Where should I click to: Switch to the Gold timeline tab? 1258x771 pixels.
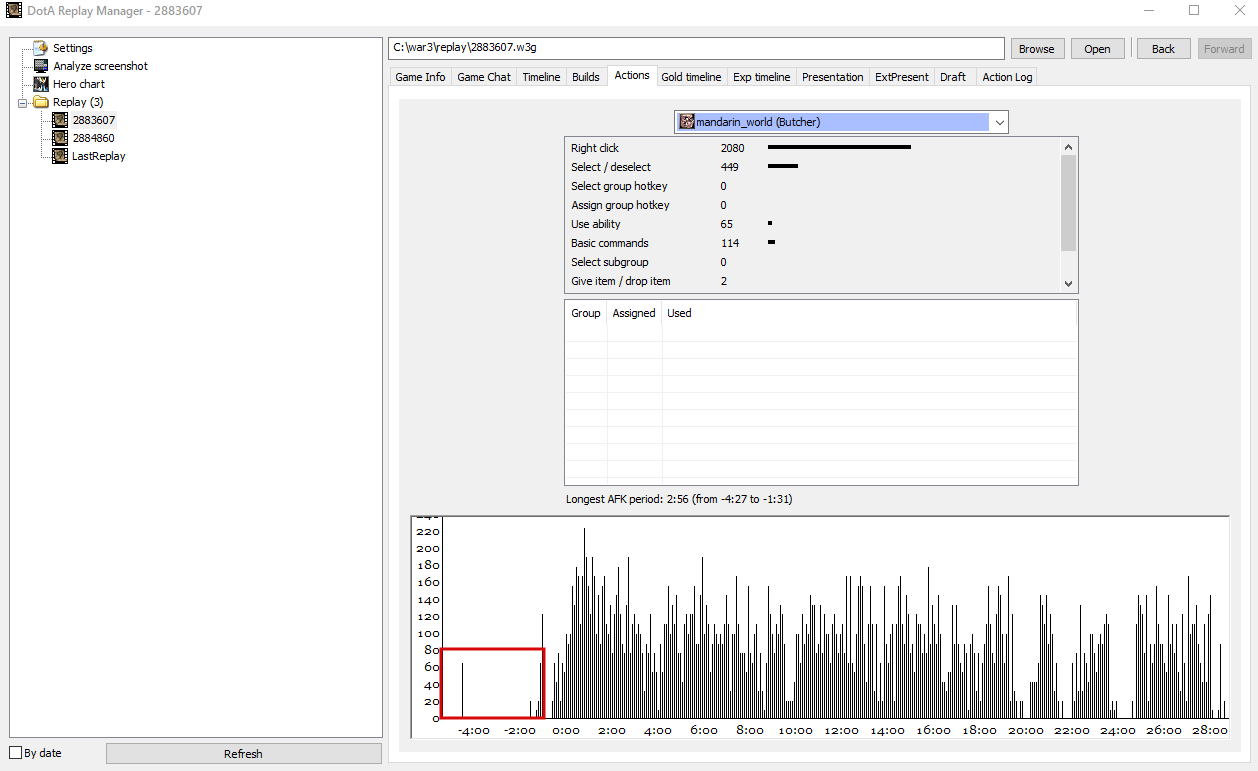click(691, 77)
